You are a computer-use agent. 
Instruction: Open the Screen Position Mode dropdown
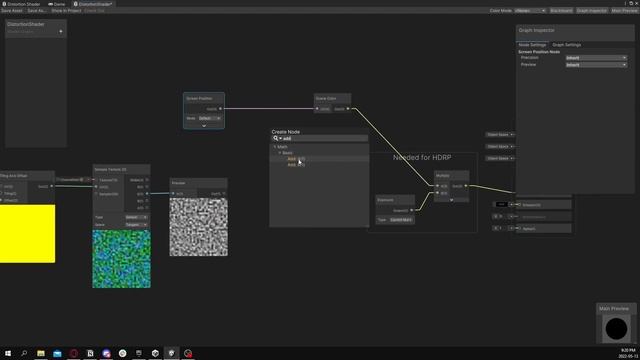click(209, 118)
